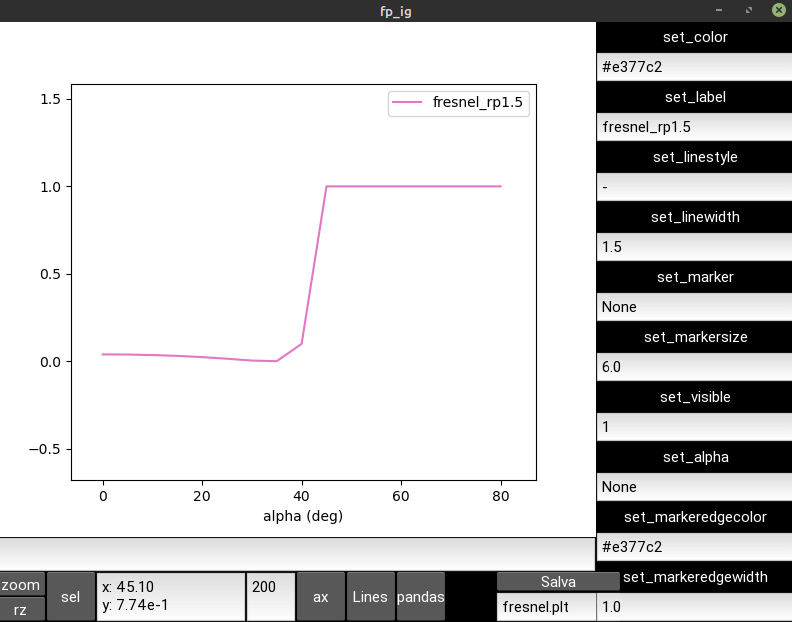Click the pandas button
Viewport: 792px width, 622px height.
[x=420, y=597]
